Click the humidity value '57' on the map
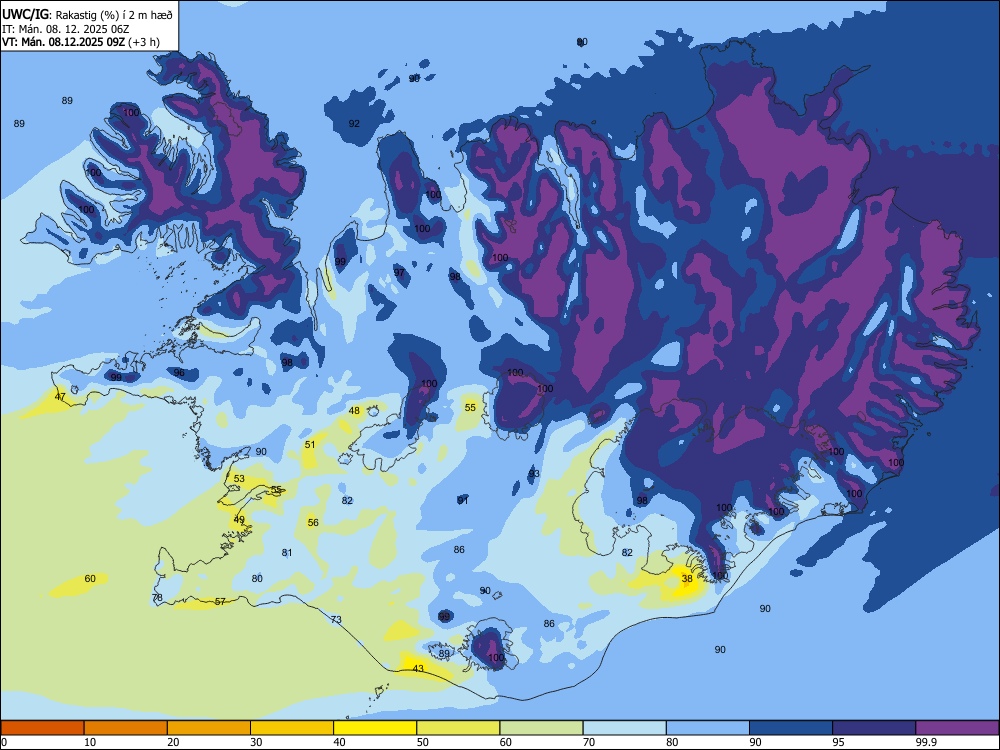Screen dimensions: 1000x750 coord(220,601)
